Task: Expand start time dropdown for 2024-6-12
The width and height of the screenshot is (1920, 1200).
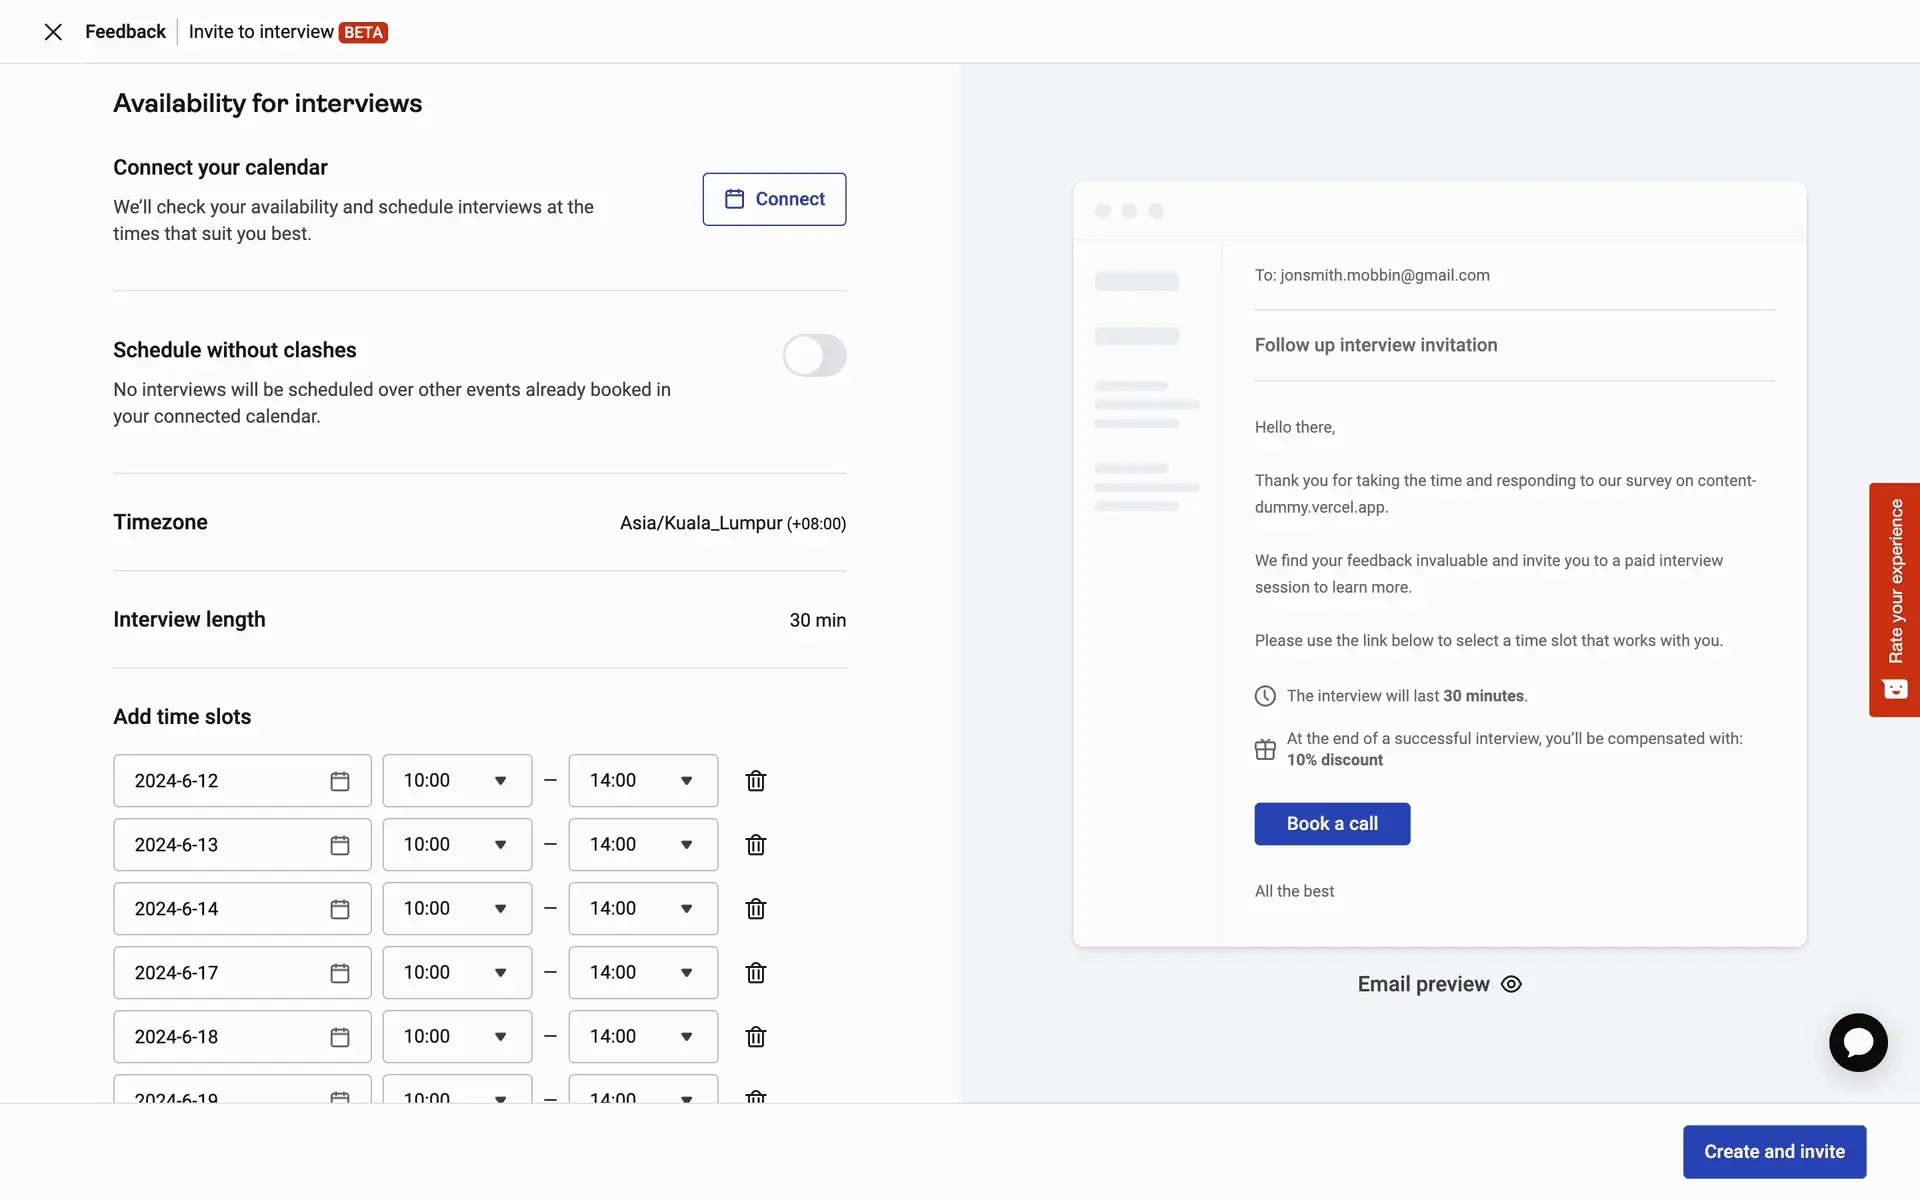Action: (x=457, y=781)
